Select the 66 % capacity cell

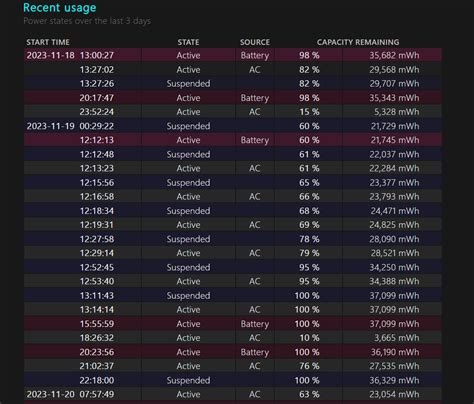[309, 197]
